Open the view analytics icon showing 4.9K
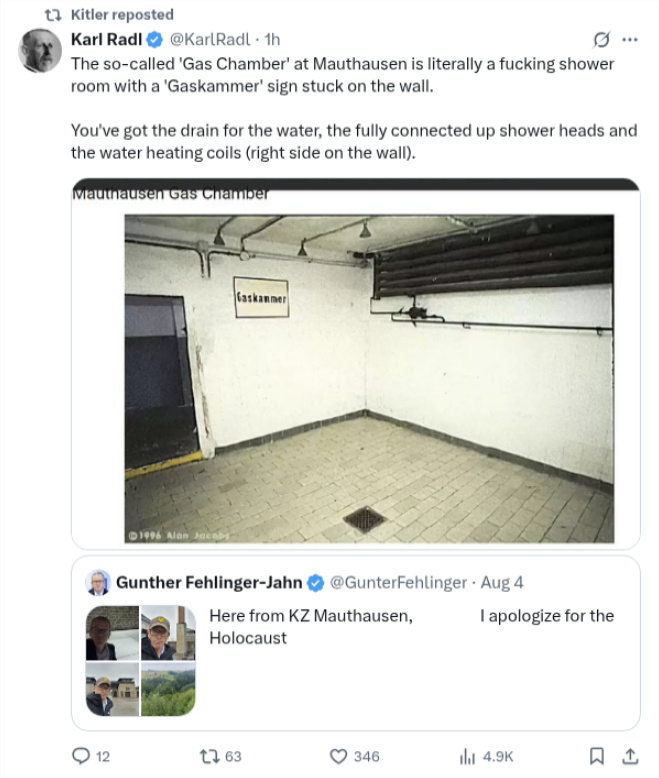The height and width of the screenshot is (778, 659). coord(467,756)
